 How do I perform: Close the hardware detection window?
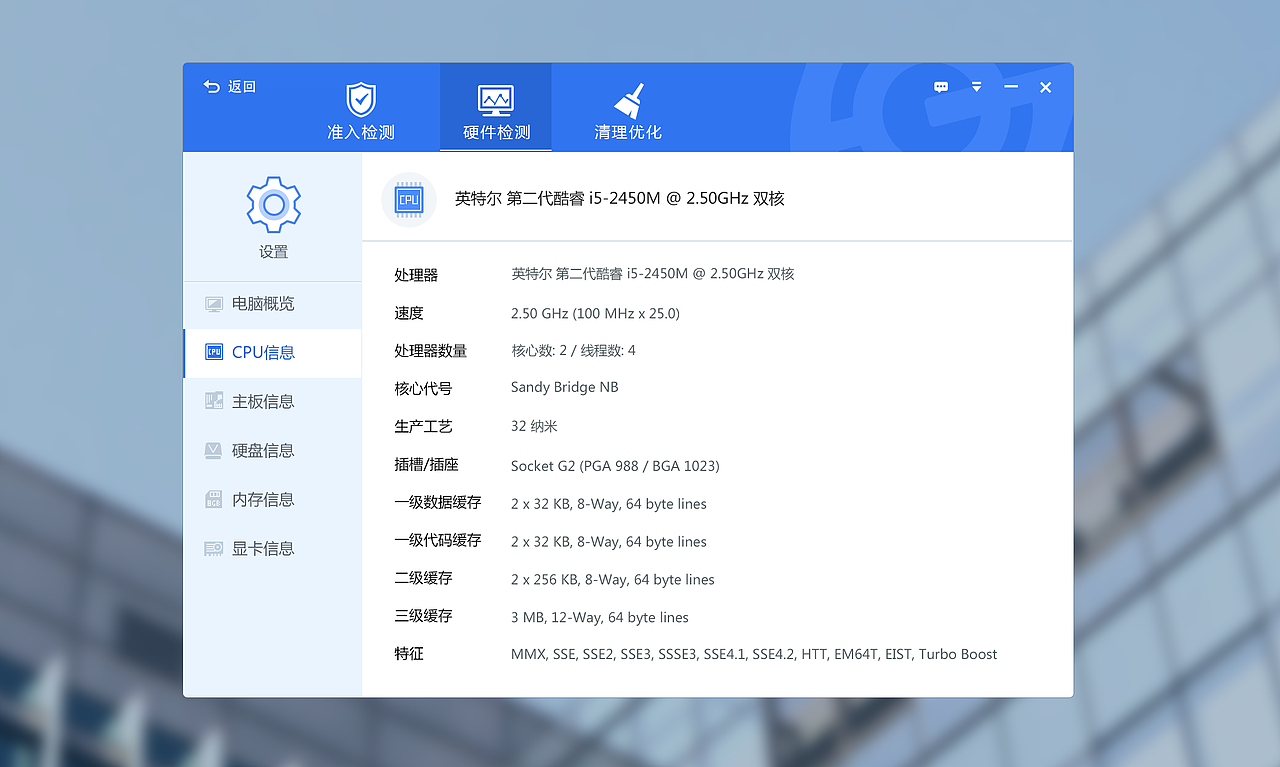tap(1045, 87)
